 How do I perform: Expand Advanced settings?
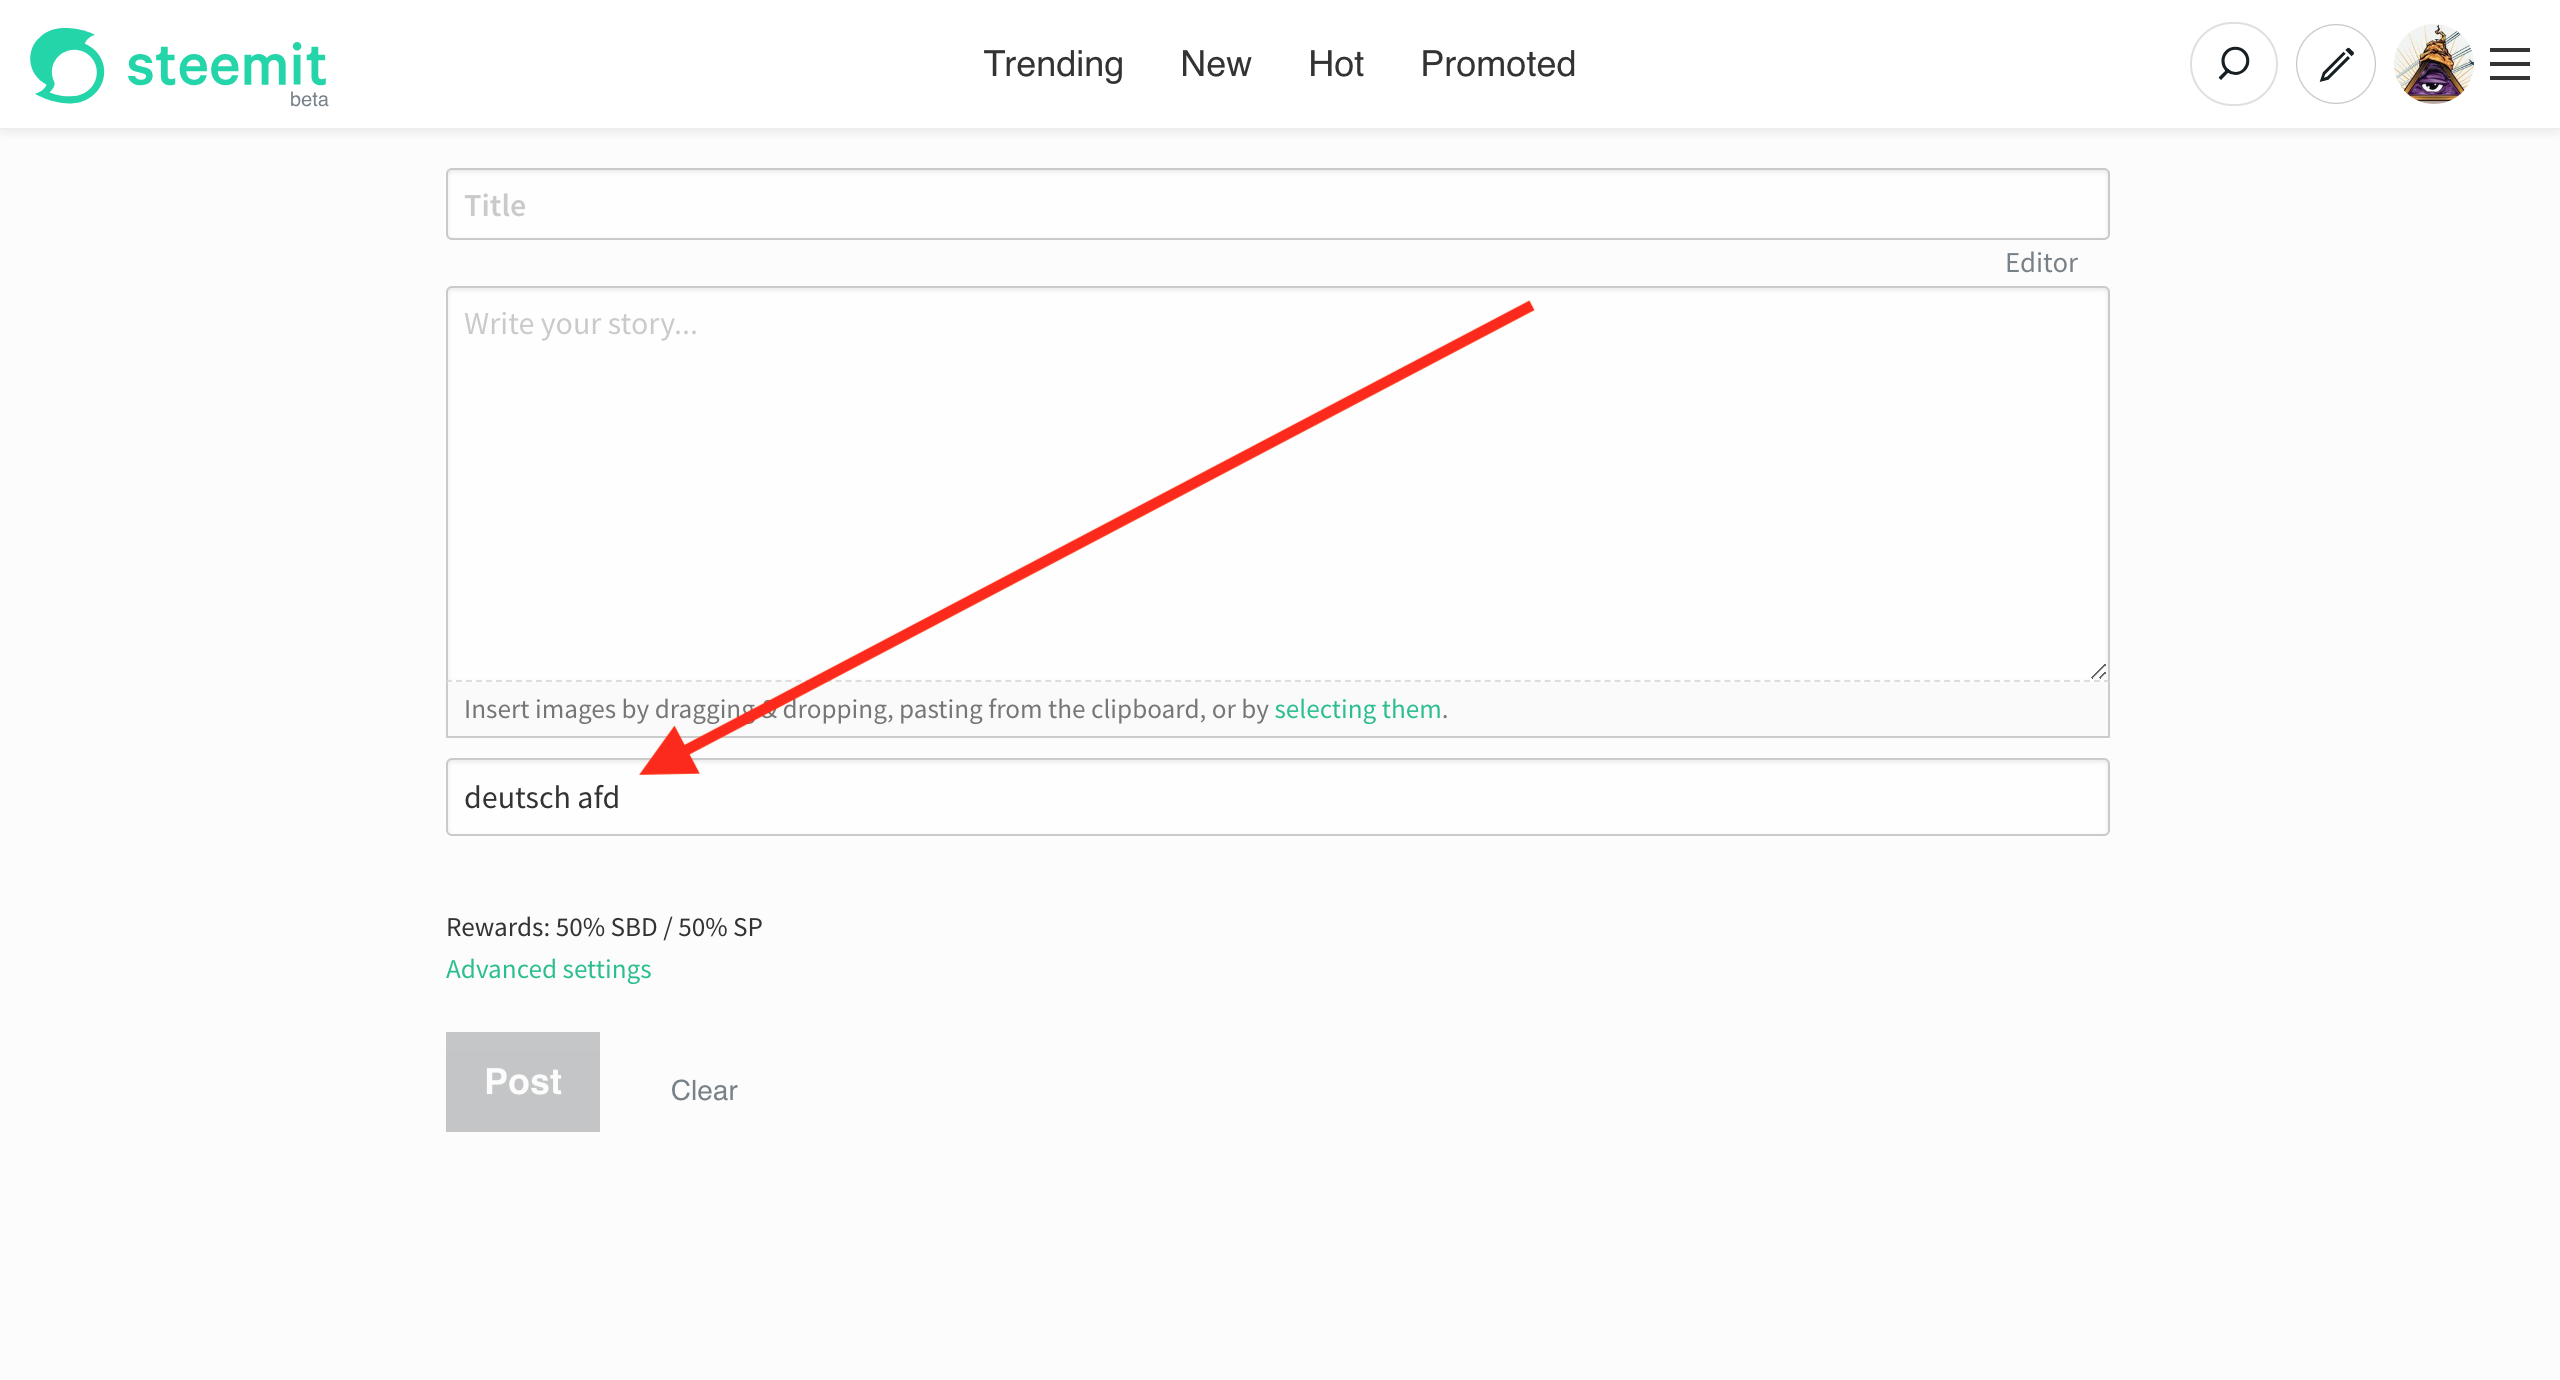548,969
